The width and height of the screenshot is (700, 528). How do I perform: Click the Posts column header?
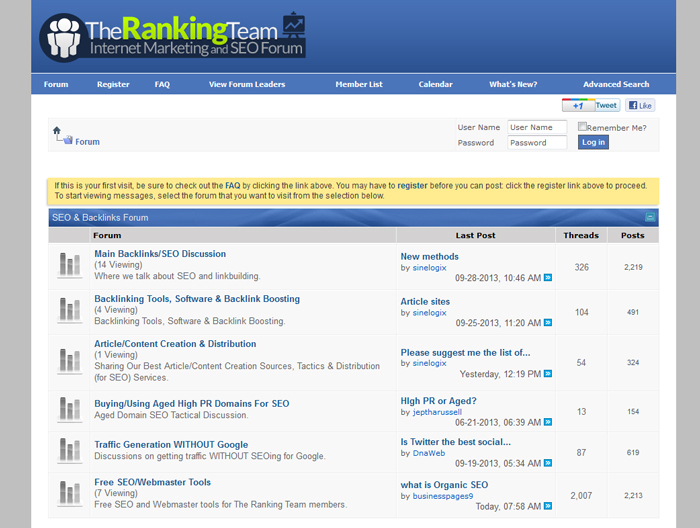pos(633,235)
